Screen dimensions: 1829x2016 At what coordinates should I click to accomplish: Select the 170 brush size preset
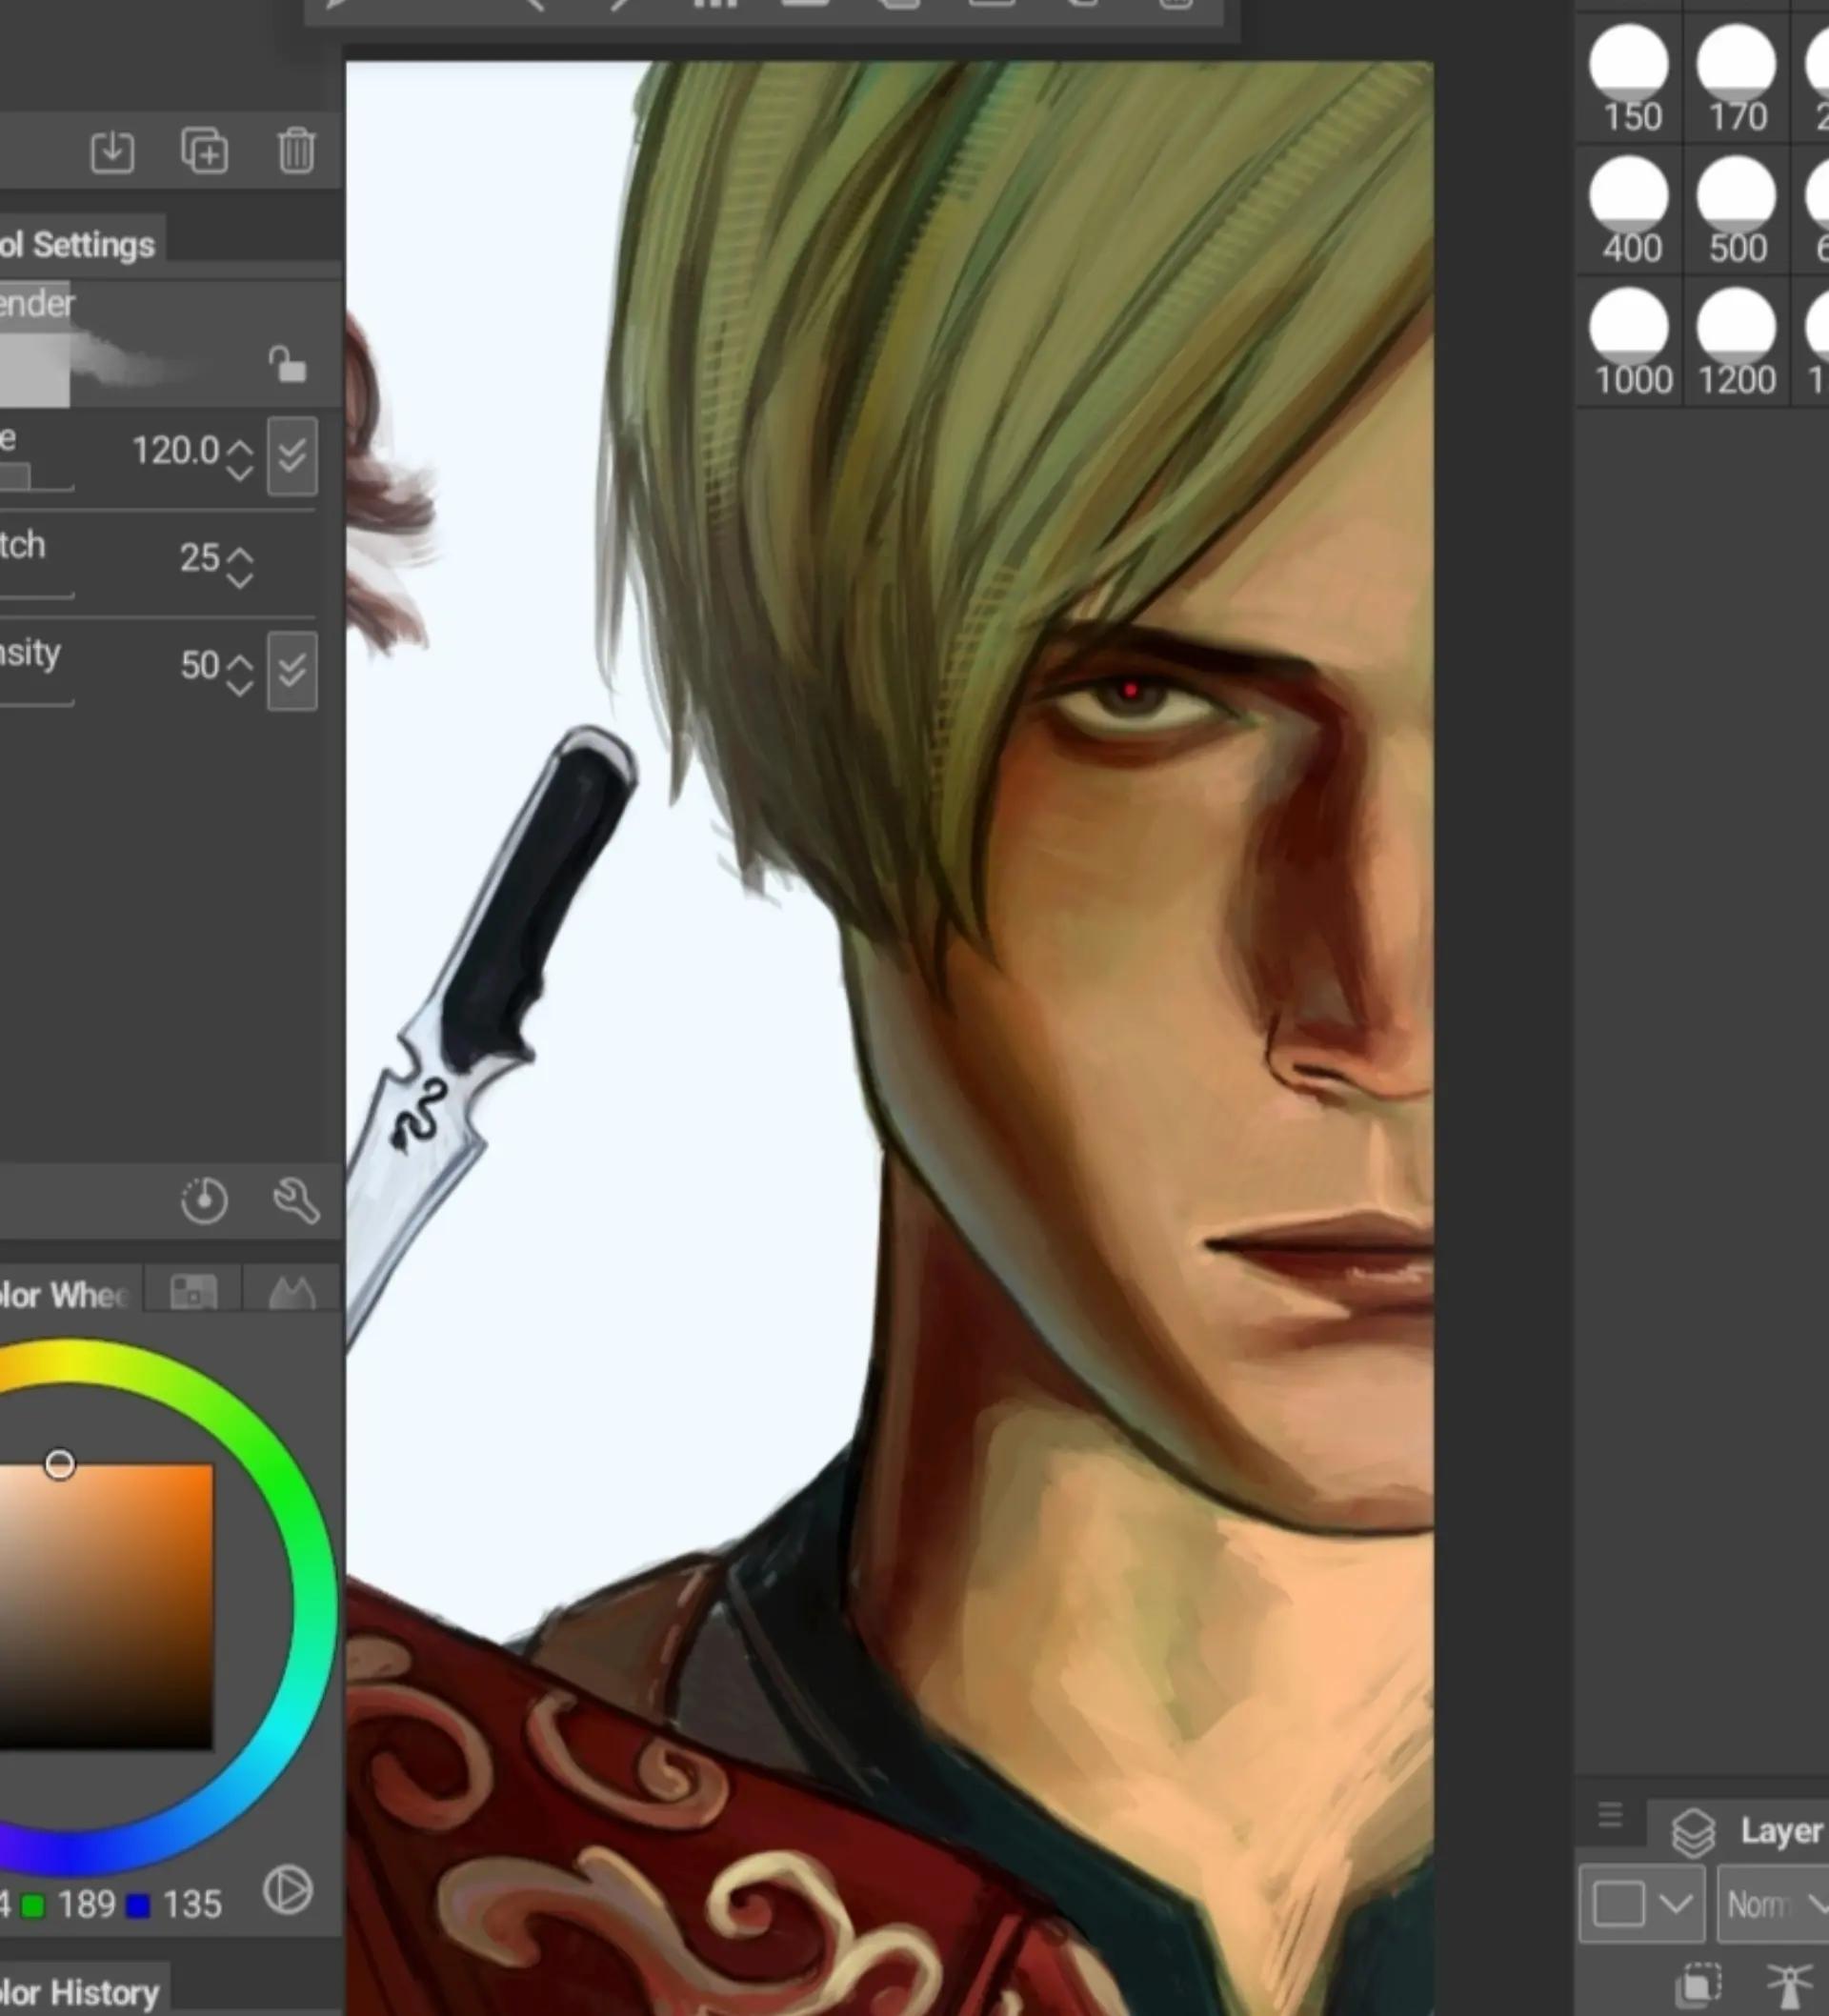pyautogui.click(x=1737, y=79)
